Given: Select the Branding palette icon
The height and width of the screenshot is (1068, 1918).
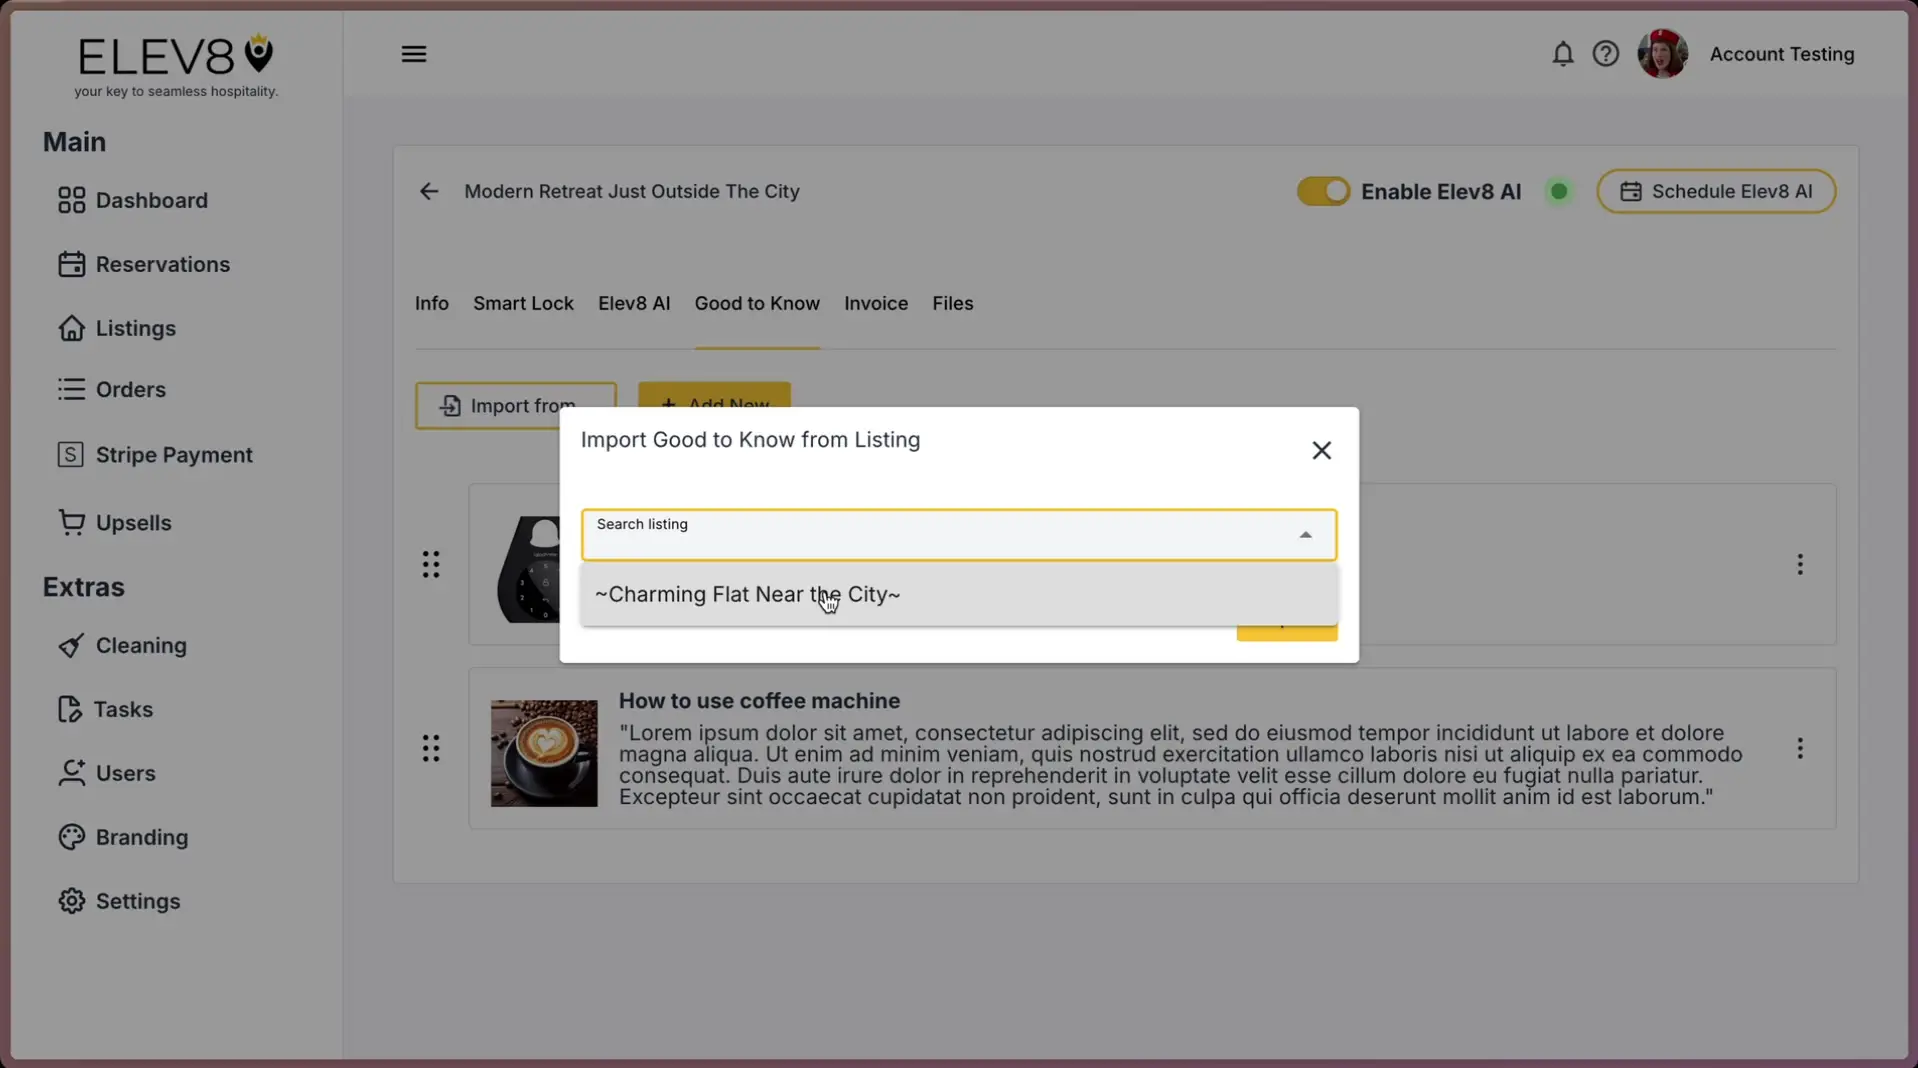Looking at the screenshot, I should click(x=69, y=837).
